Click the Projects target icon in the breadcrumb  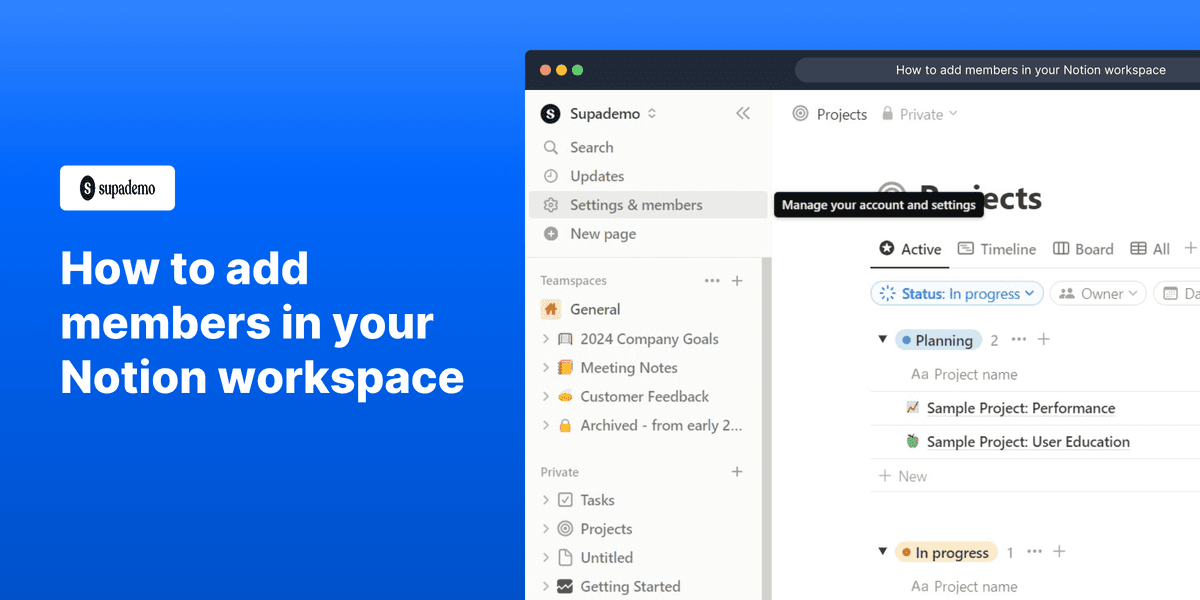click(800, 114)
